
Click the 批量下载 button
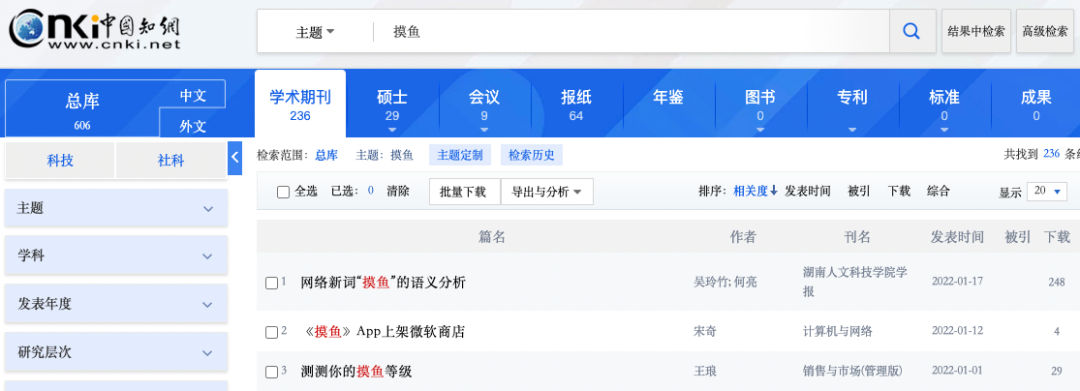point(463,192)
